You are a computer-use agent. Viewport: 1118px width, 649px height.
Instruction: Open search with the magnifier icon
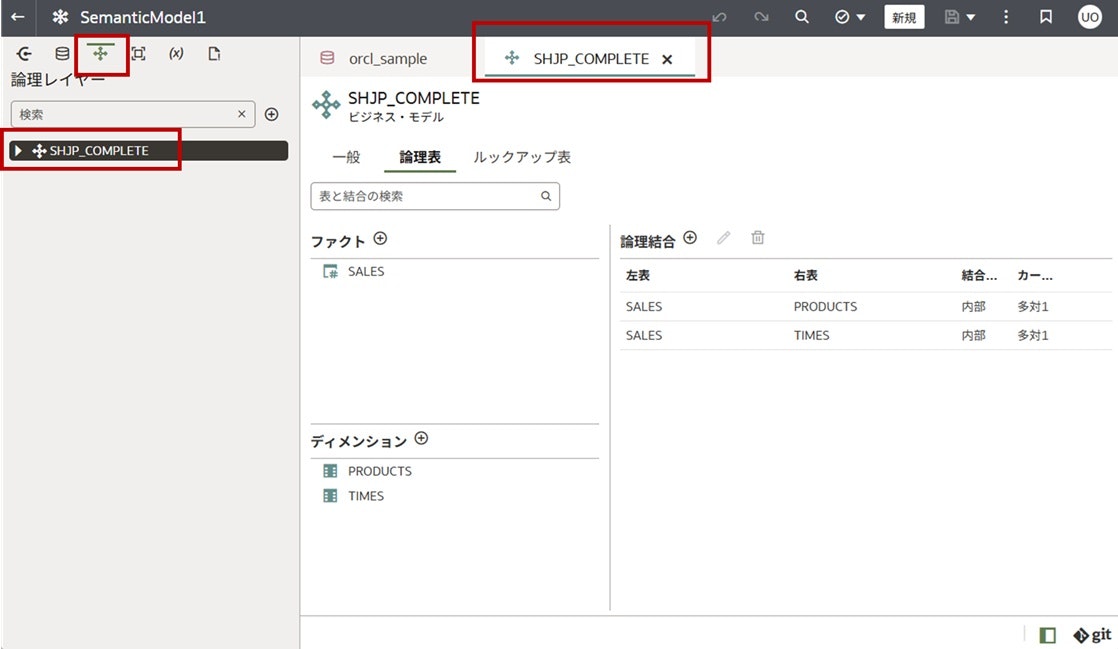802,17
